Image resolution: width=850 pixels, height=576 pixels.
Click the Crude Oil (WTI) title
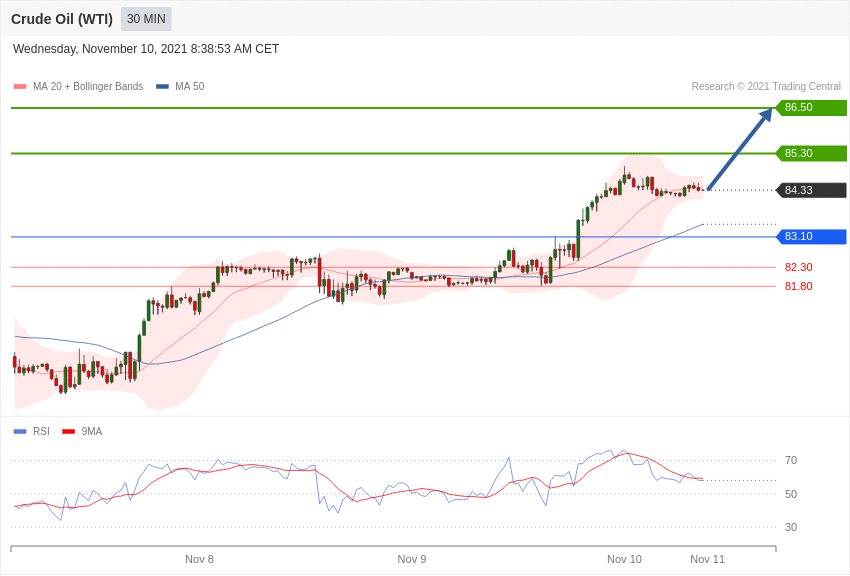(x=62, y=19)
